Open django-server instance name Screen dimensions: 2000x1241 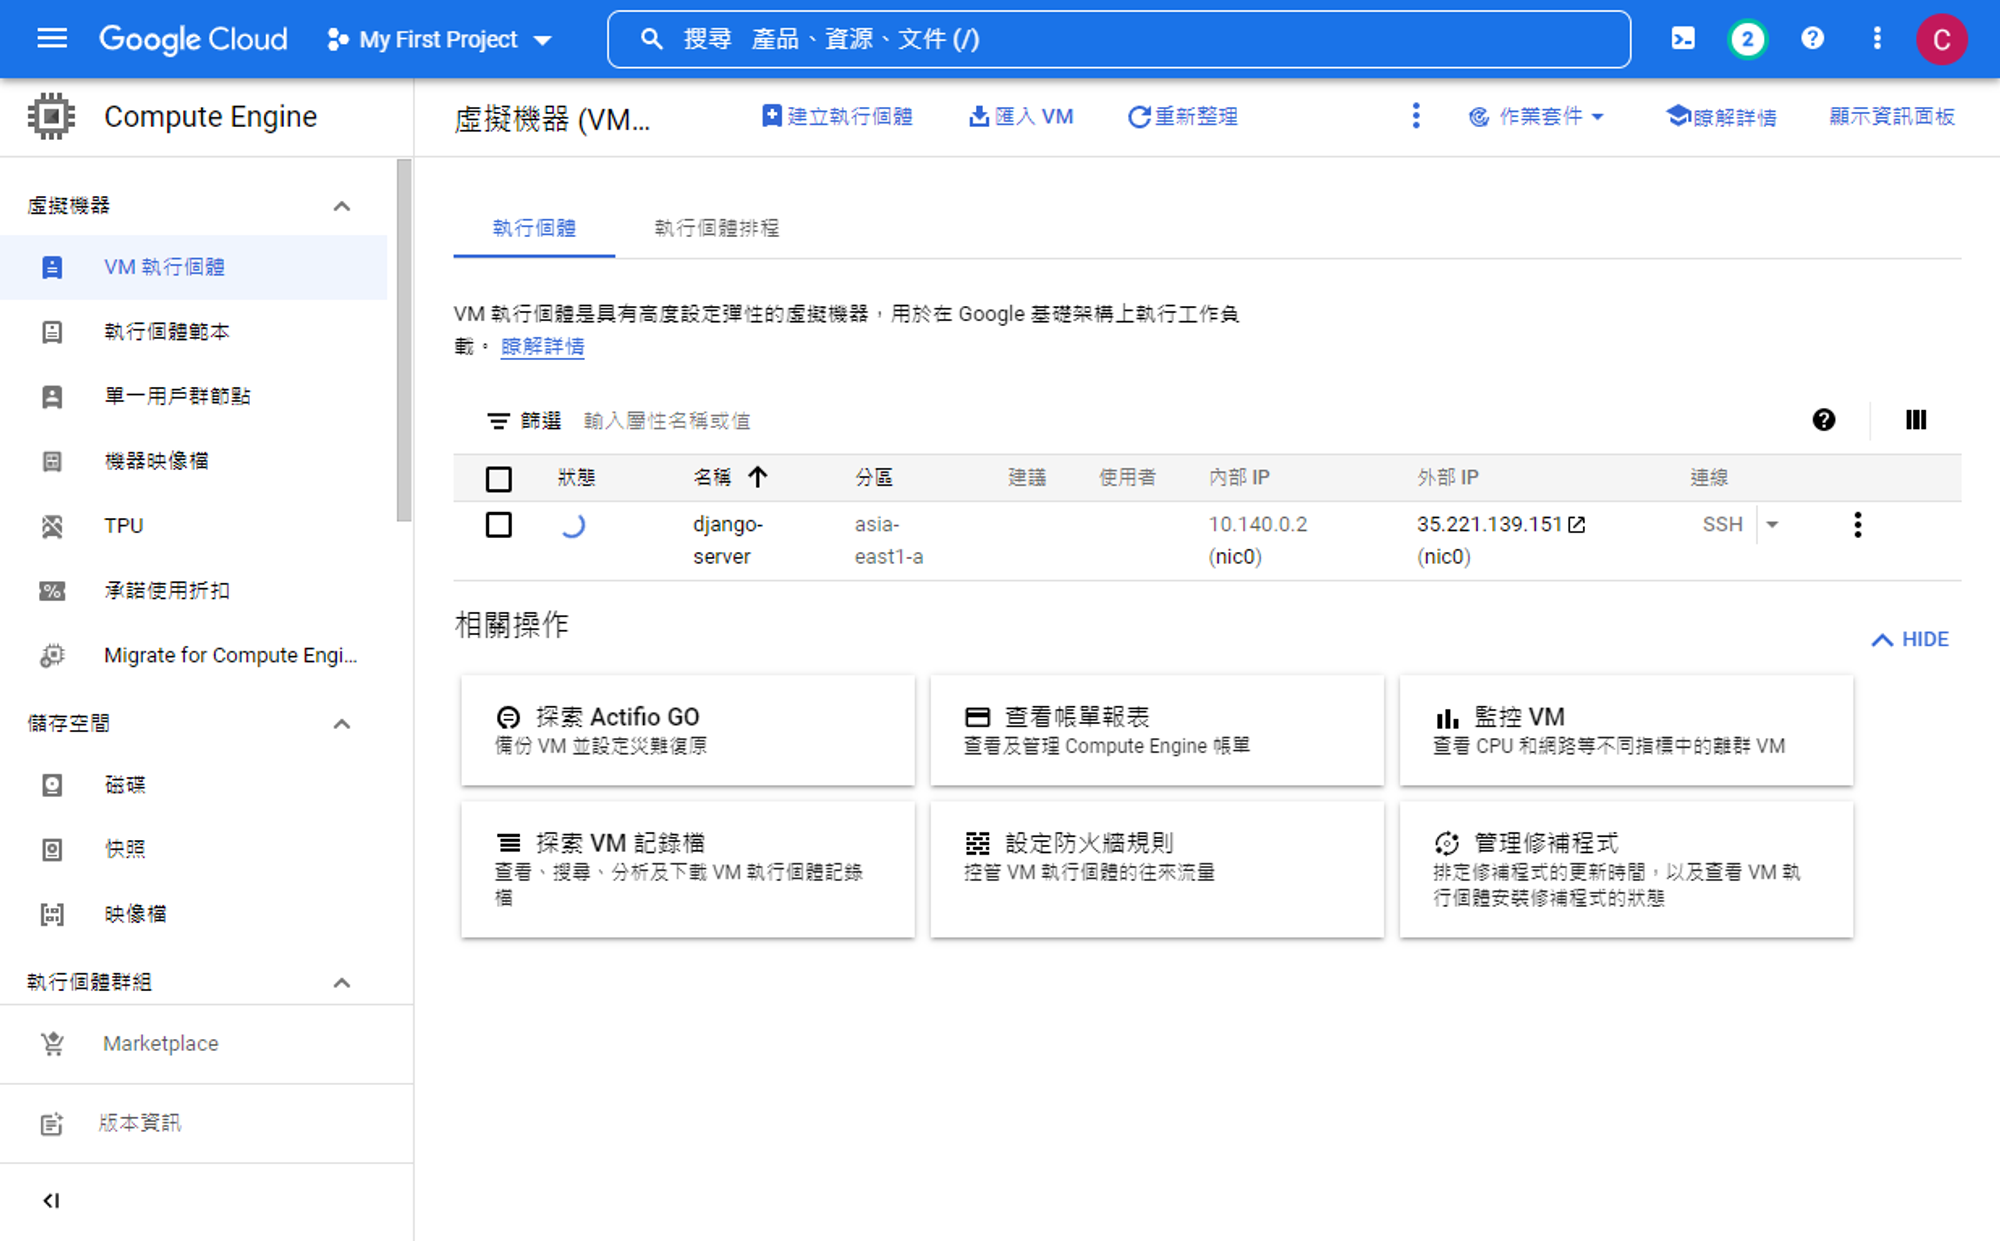coord(728,540)
